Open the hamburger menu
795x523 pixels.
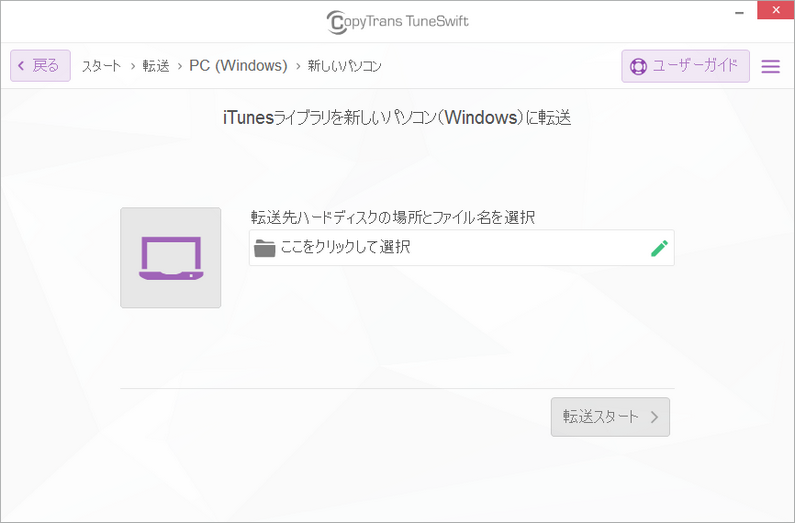pos(770,66)
